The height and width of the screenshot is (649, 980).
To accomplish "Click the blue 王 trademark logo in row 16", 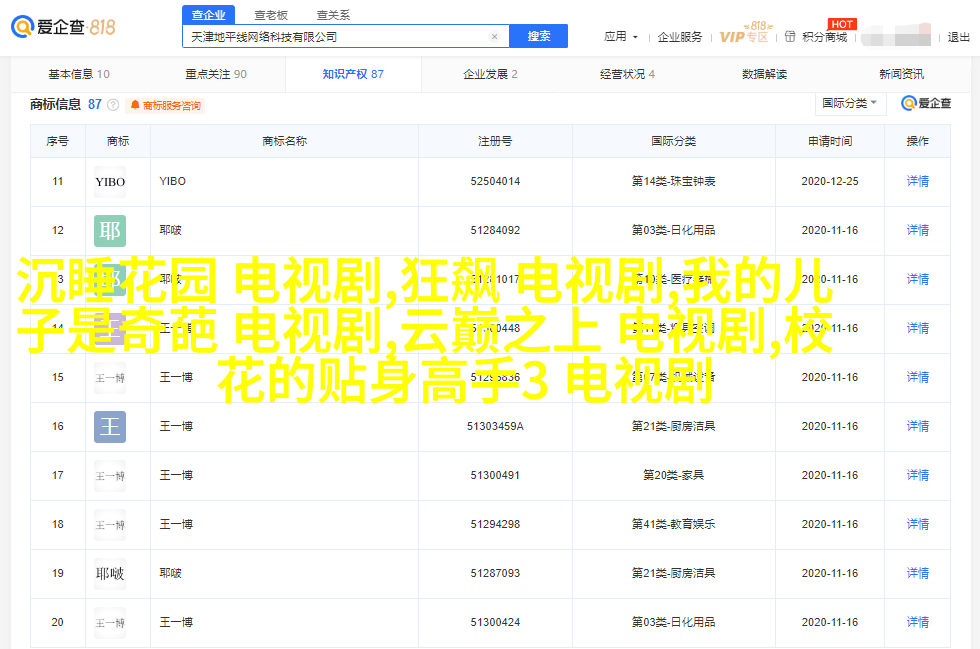I will [110, 427].
